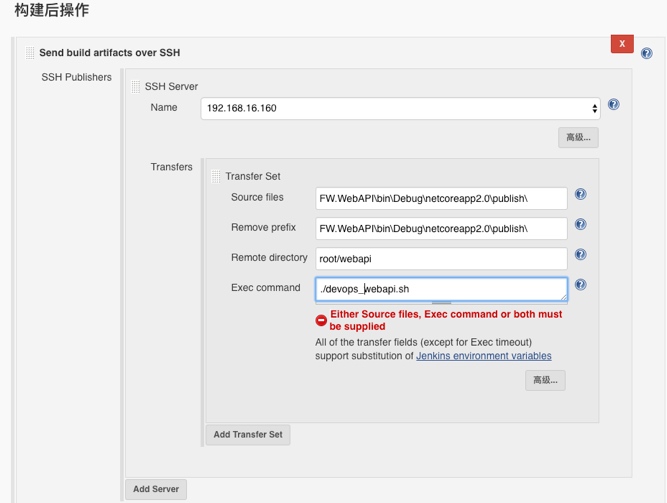Click inside the Exec command textarea
The height and width of the screenshot is (503, 667).
coord(441,289)
